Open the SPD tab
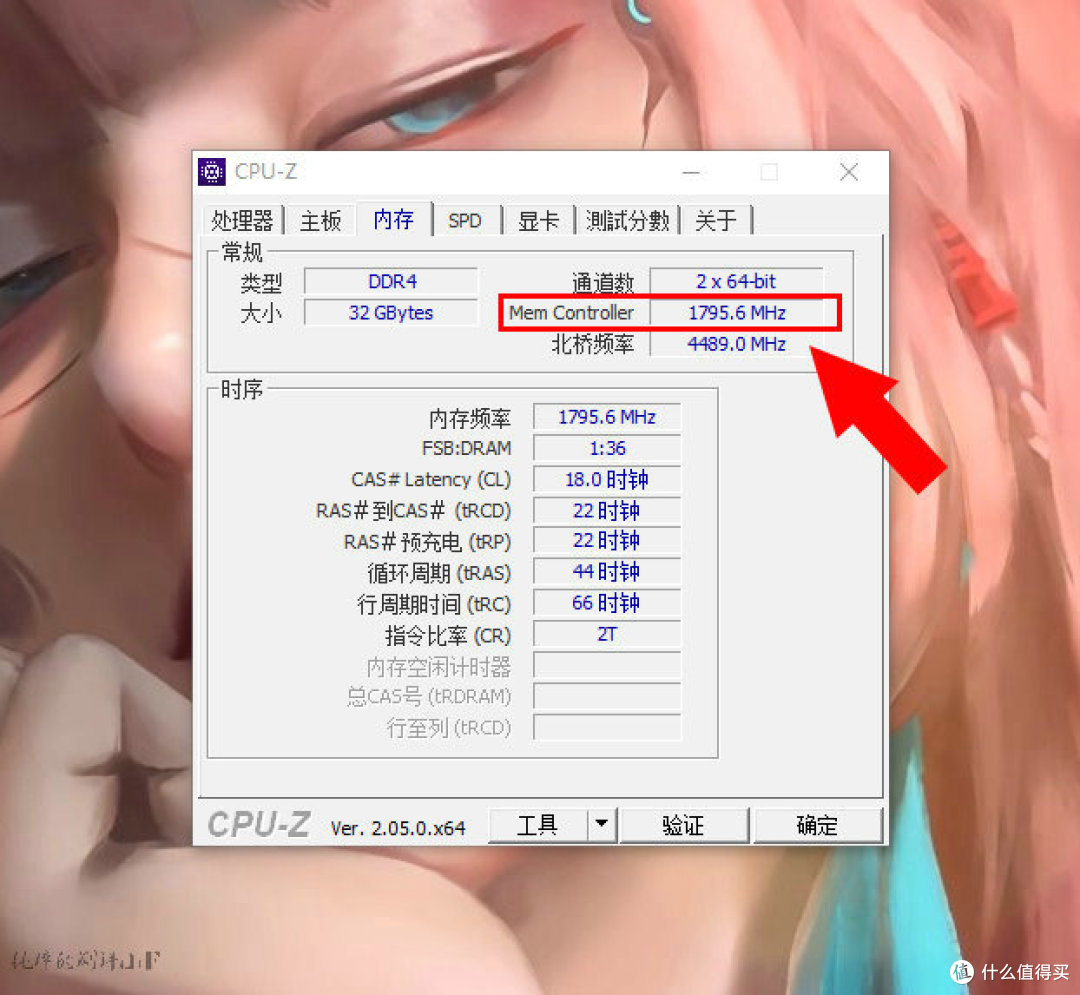The height and width of the screenshot is (995, 1080). tap(465, 220)
